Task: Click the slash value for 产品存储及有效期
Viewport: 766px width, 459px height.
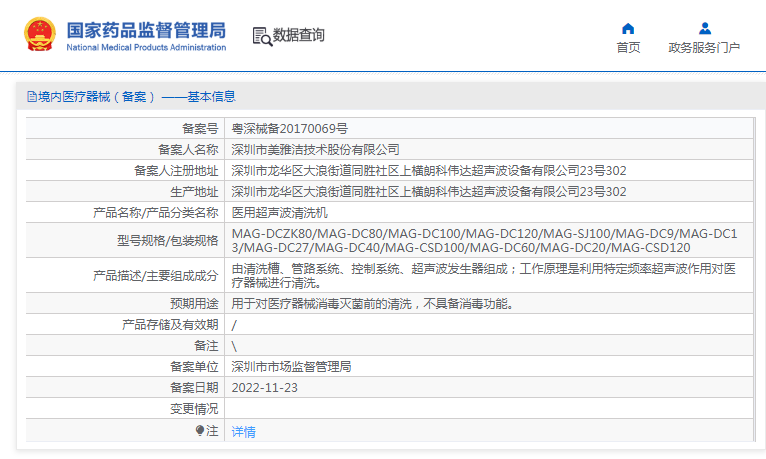Action: point(234,325)
